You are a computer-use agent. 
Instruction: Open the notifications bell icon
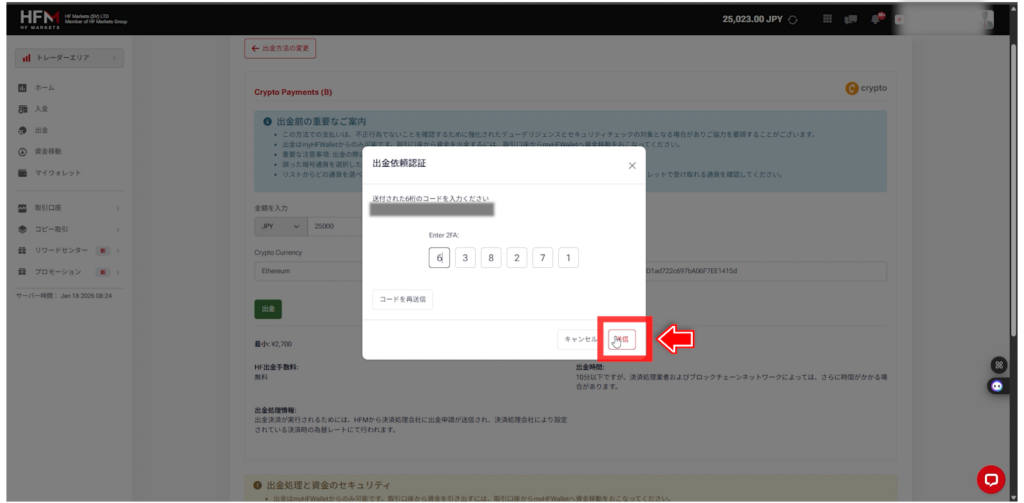876,19
